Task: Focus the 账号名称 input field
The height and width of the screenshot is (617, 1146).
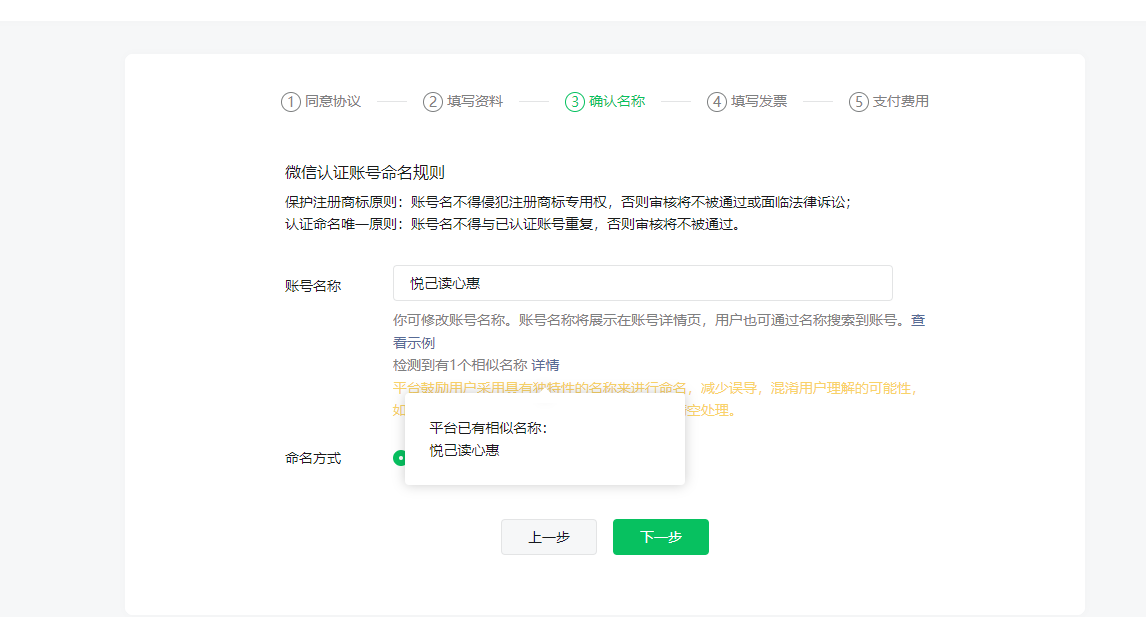Action: point(642,283)
